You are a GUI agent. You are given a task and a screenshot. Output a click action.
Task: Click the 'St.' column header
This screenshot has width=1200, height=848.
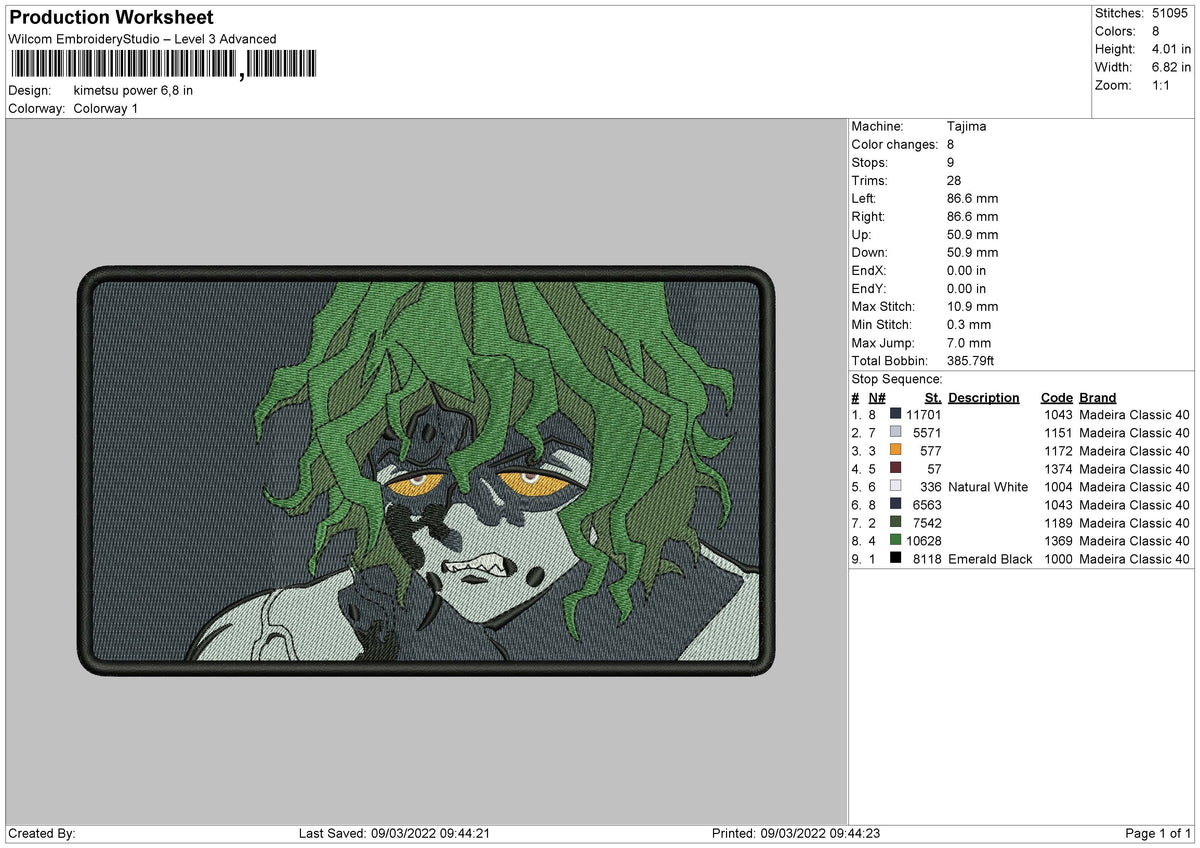click(933, 397)
